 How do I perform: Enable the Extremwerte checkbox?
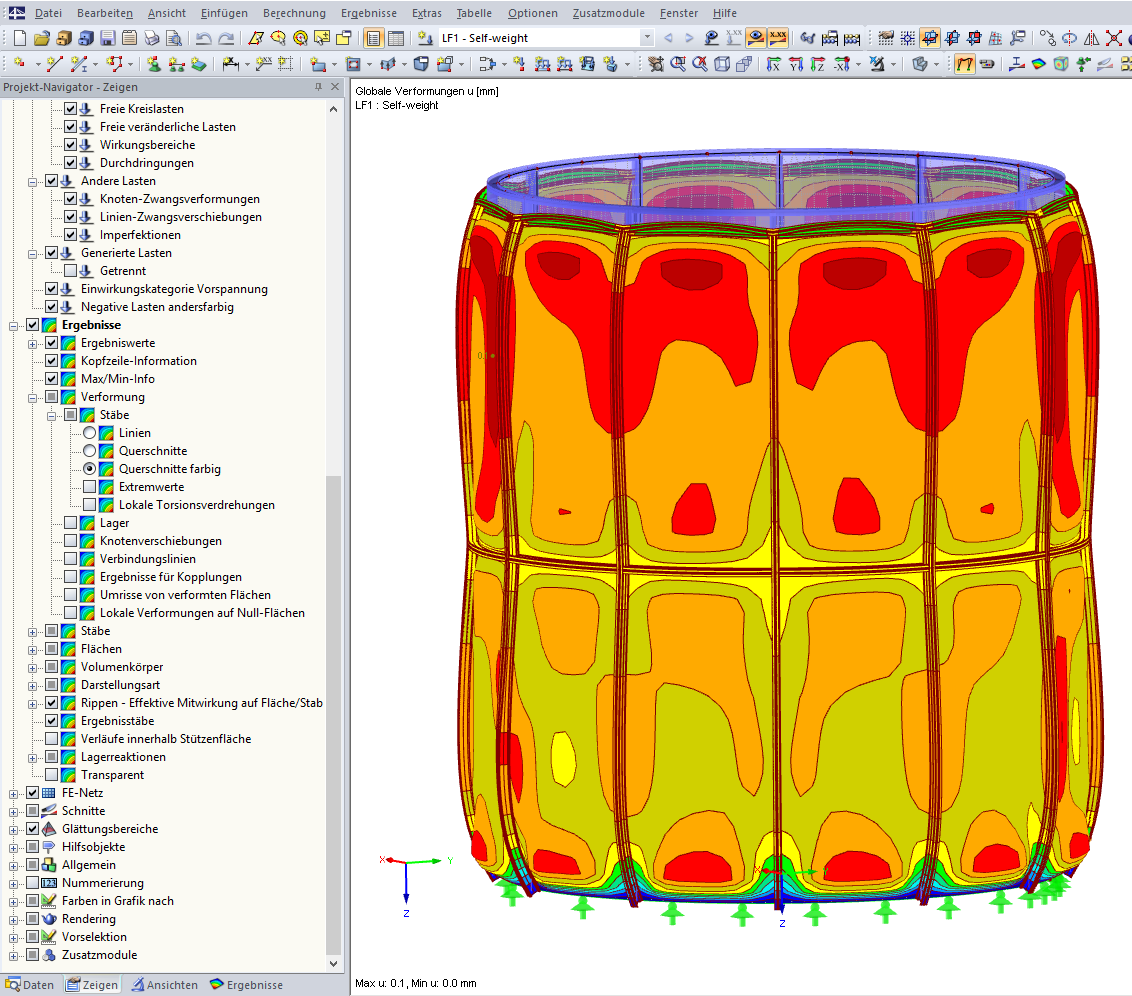point(89,487)
